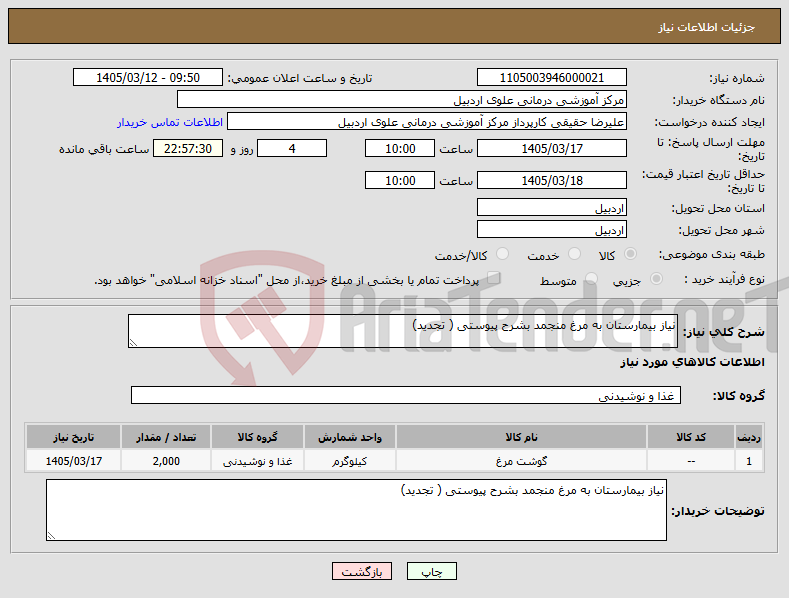789x598 pixels.
Task: Click the واحد شمارش column header
Action: (x=350, y=437)
